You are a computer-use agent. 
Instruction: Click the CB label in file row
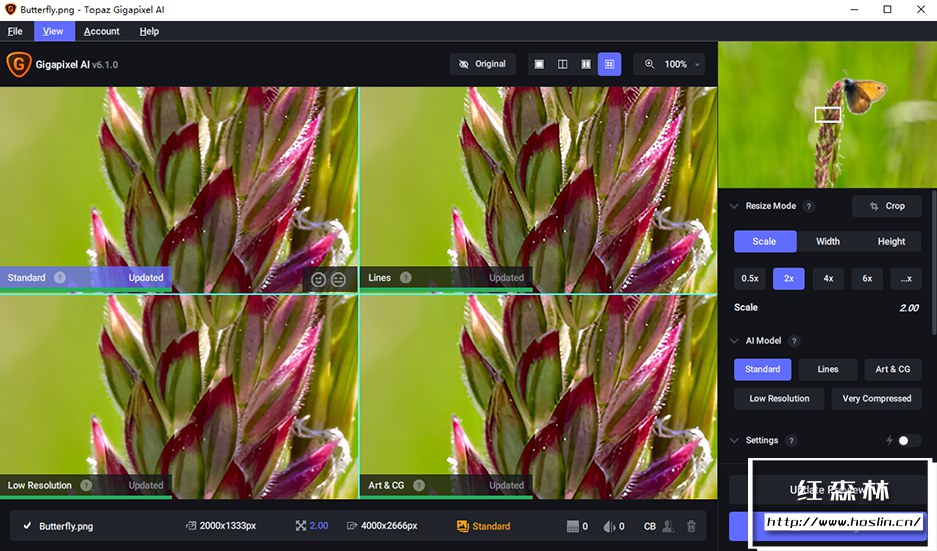pyautogui.click(x=650, y=526)
